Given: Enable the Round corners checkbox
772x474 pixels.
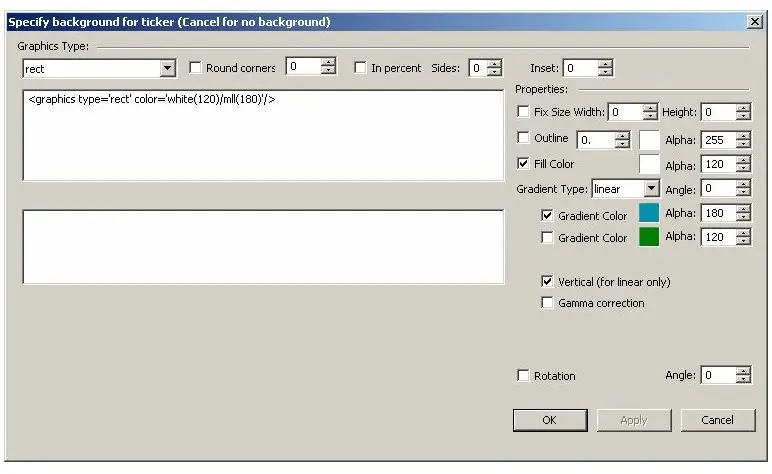Looking at the screenshot, I should 196,68.
